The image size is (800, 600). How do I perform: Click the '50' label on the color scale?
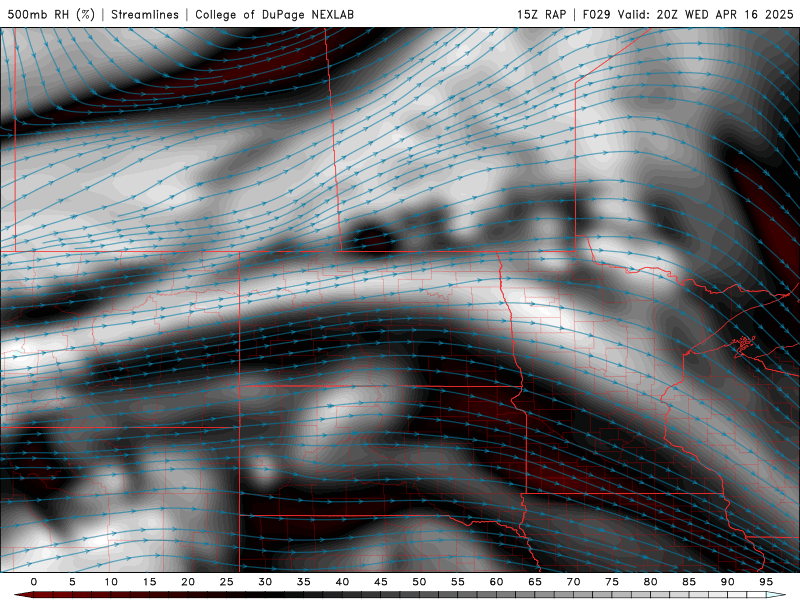pos(419,582)
